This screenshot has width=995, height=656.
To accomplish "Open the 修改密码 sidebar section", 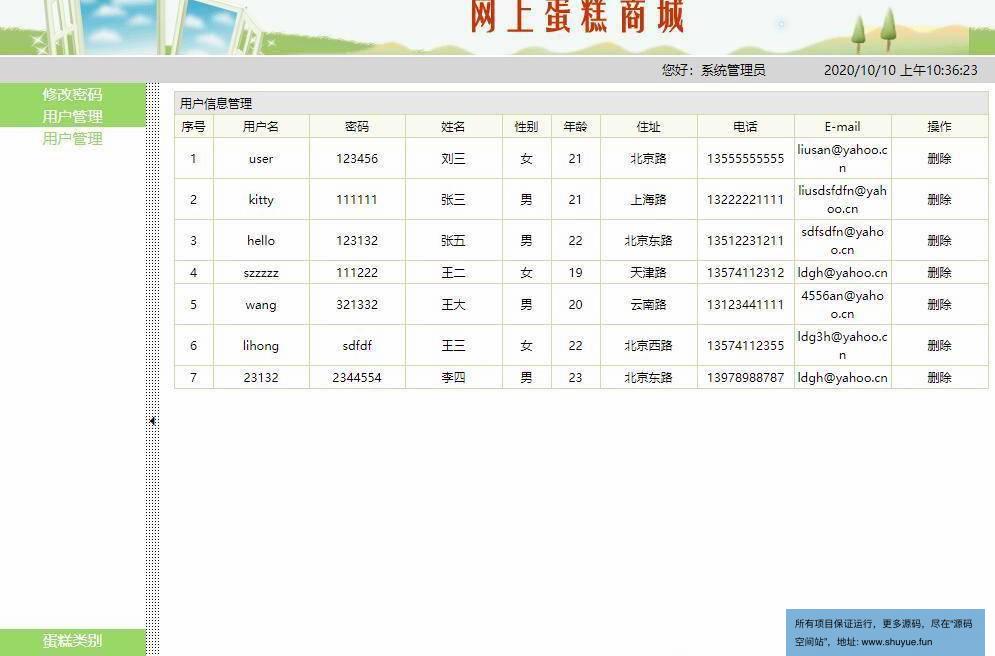I will 72,94.
